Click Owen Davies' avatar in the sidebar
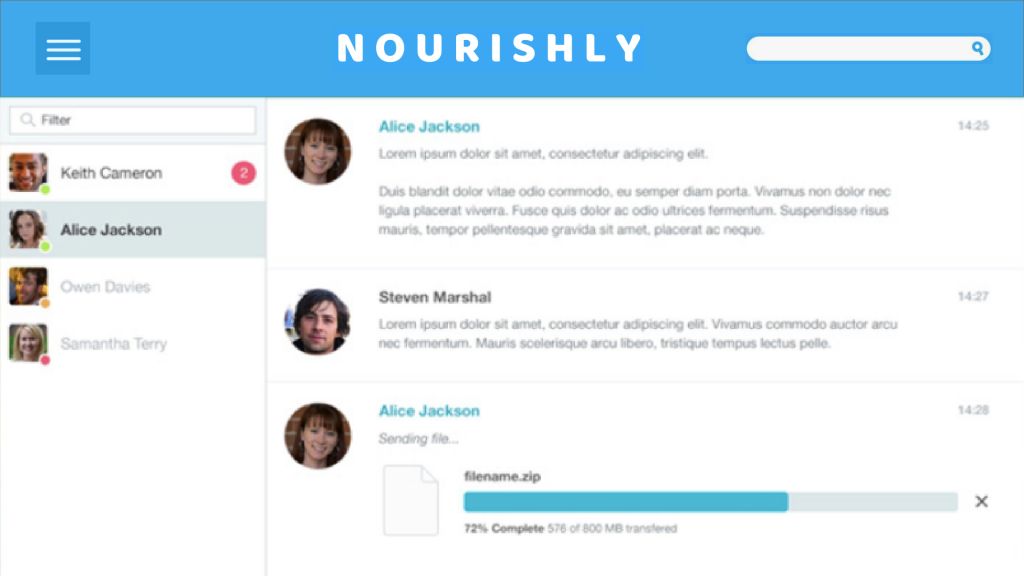This screenshot has width=1024, height=576. tap(28, 286)
